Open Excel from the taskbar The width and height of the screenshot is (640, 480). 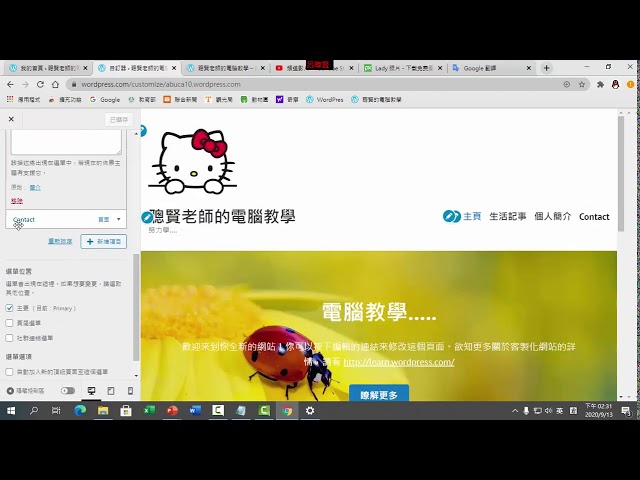pos(149,410)
